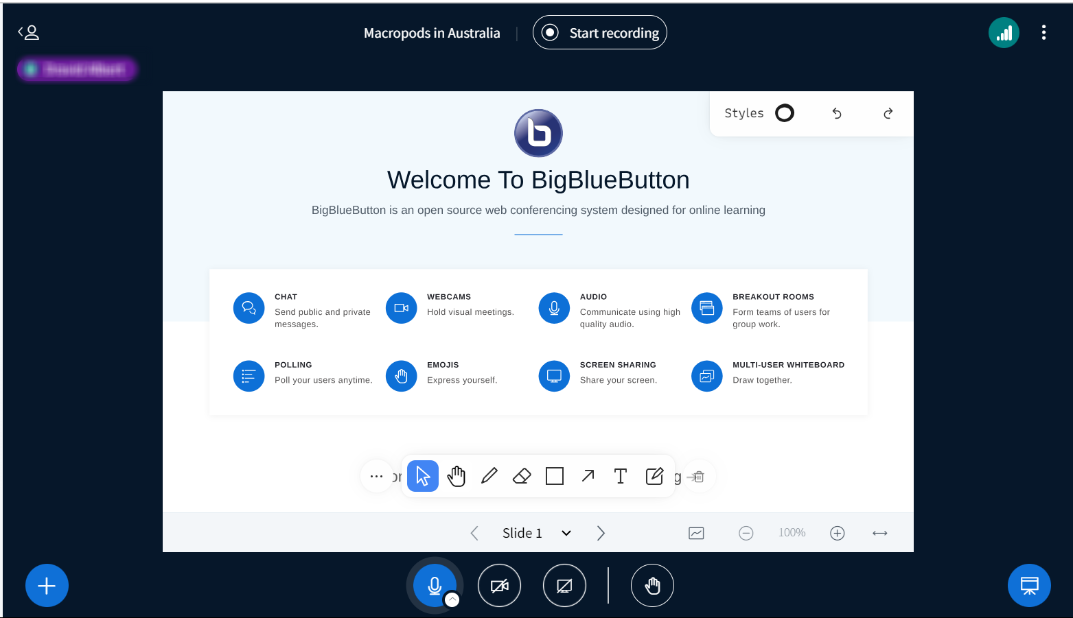
Task: Select the Text tool
Action: pos(621,476)
